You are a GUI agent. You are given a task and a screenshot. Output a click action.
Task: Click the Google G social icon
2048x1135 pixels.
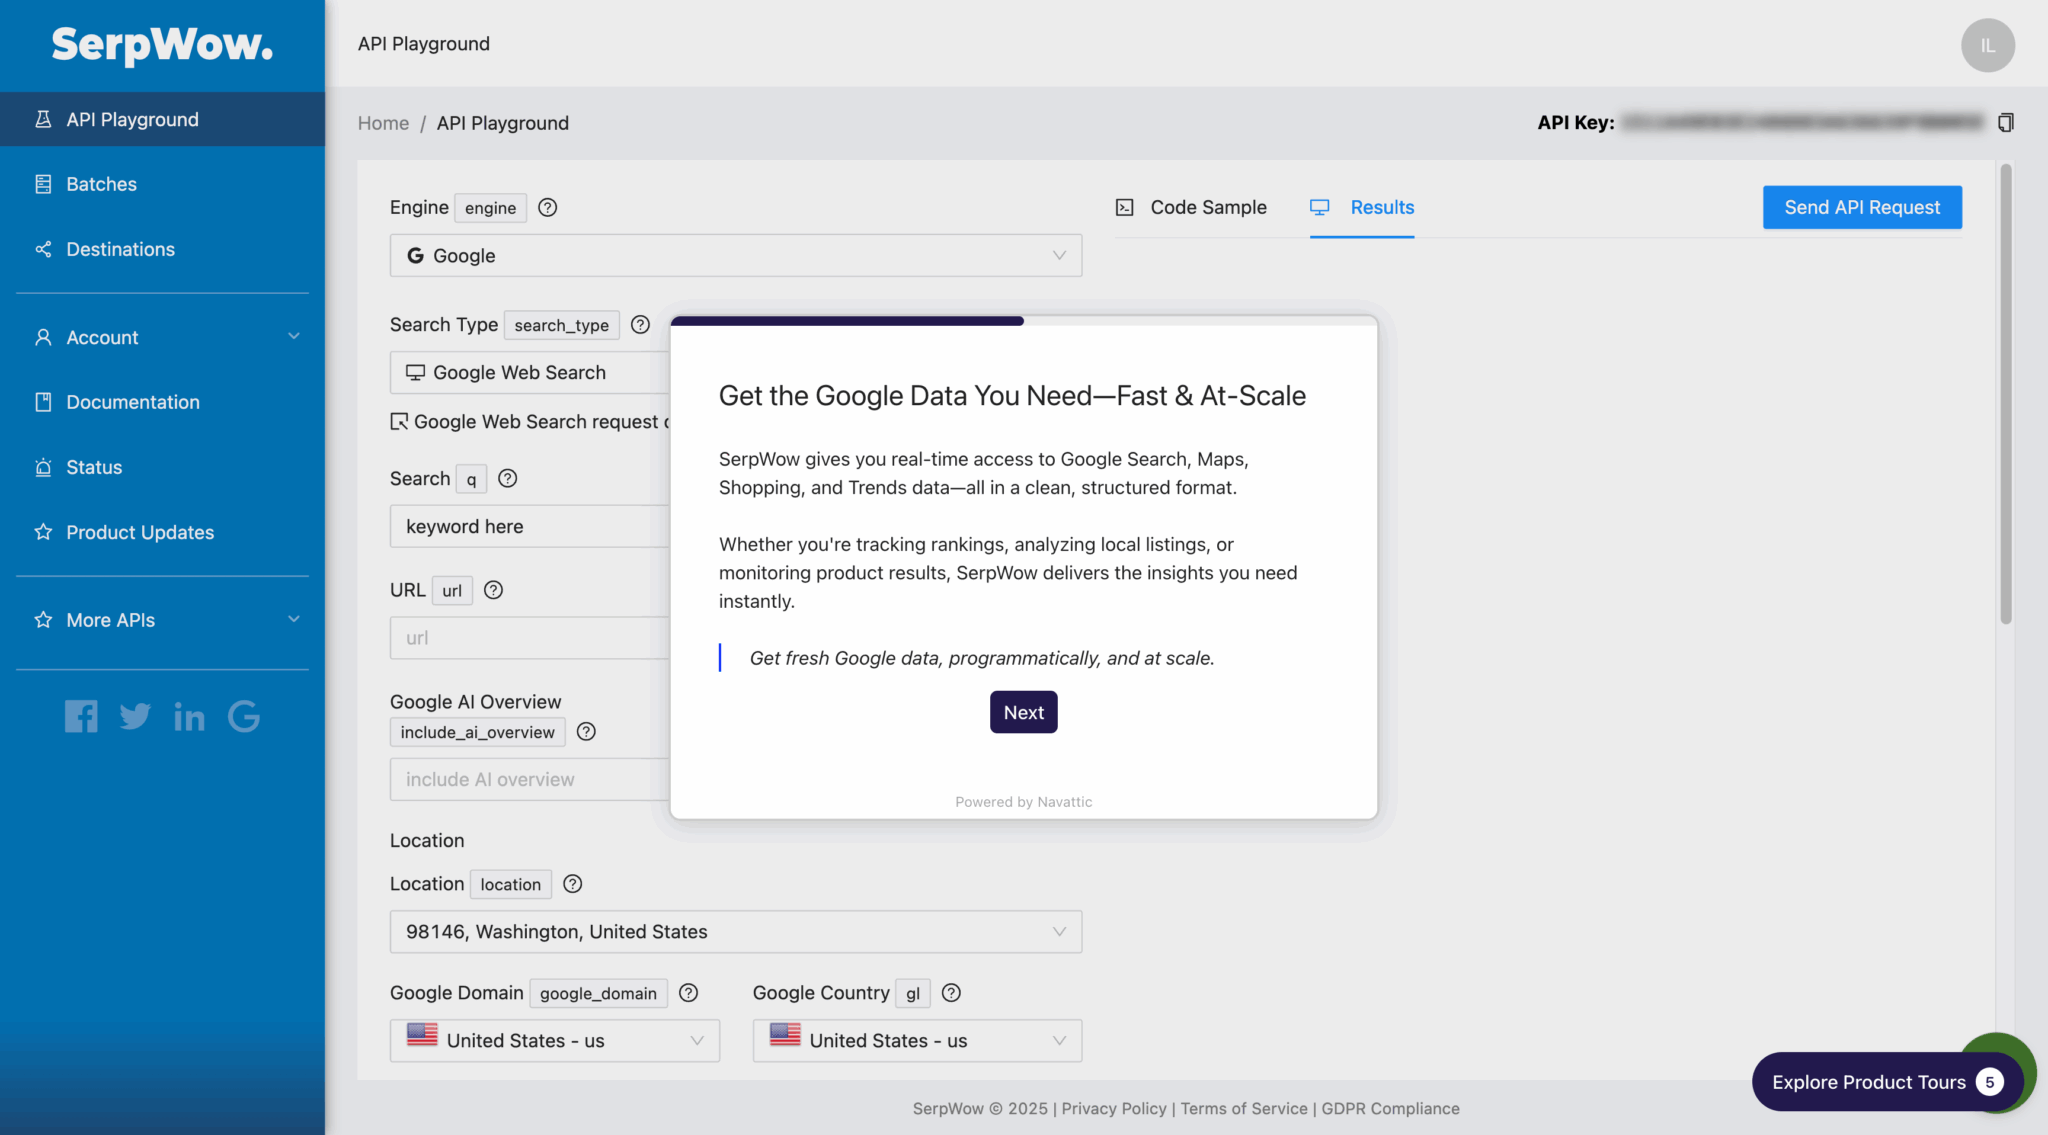244,716
